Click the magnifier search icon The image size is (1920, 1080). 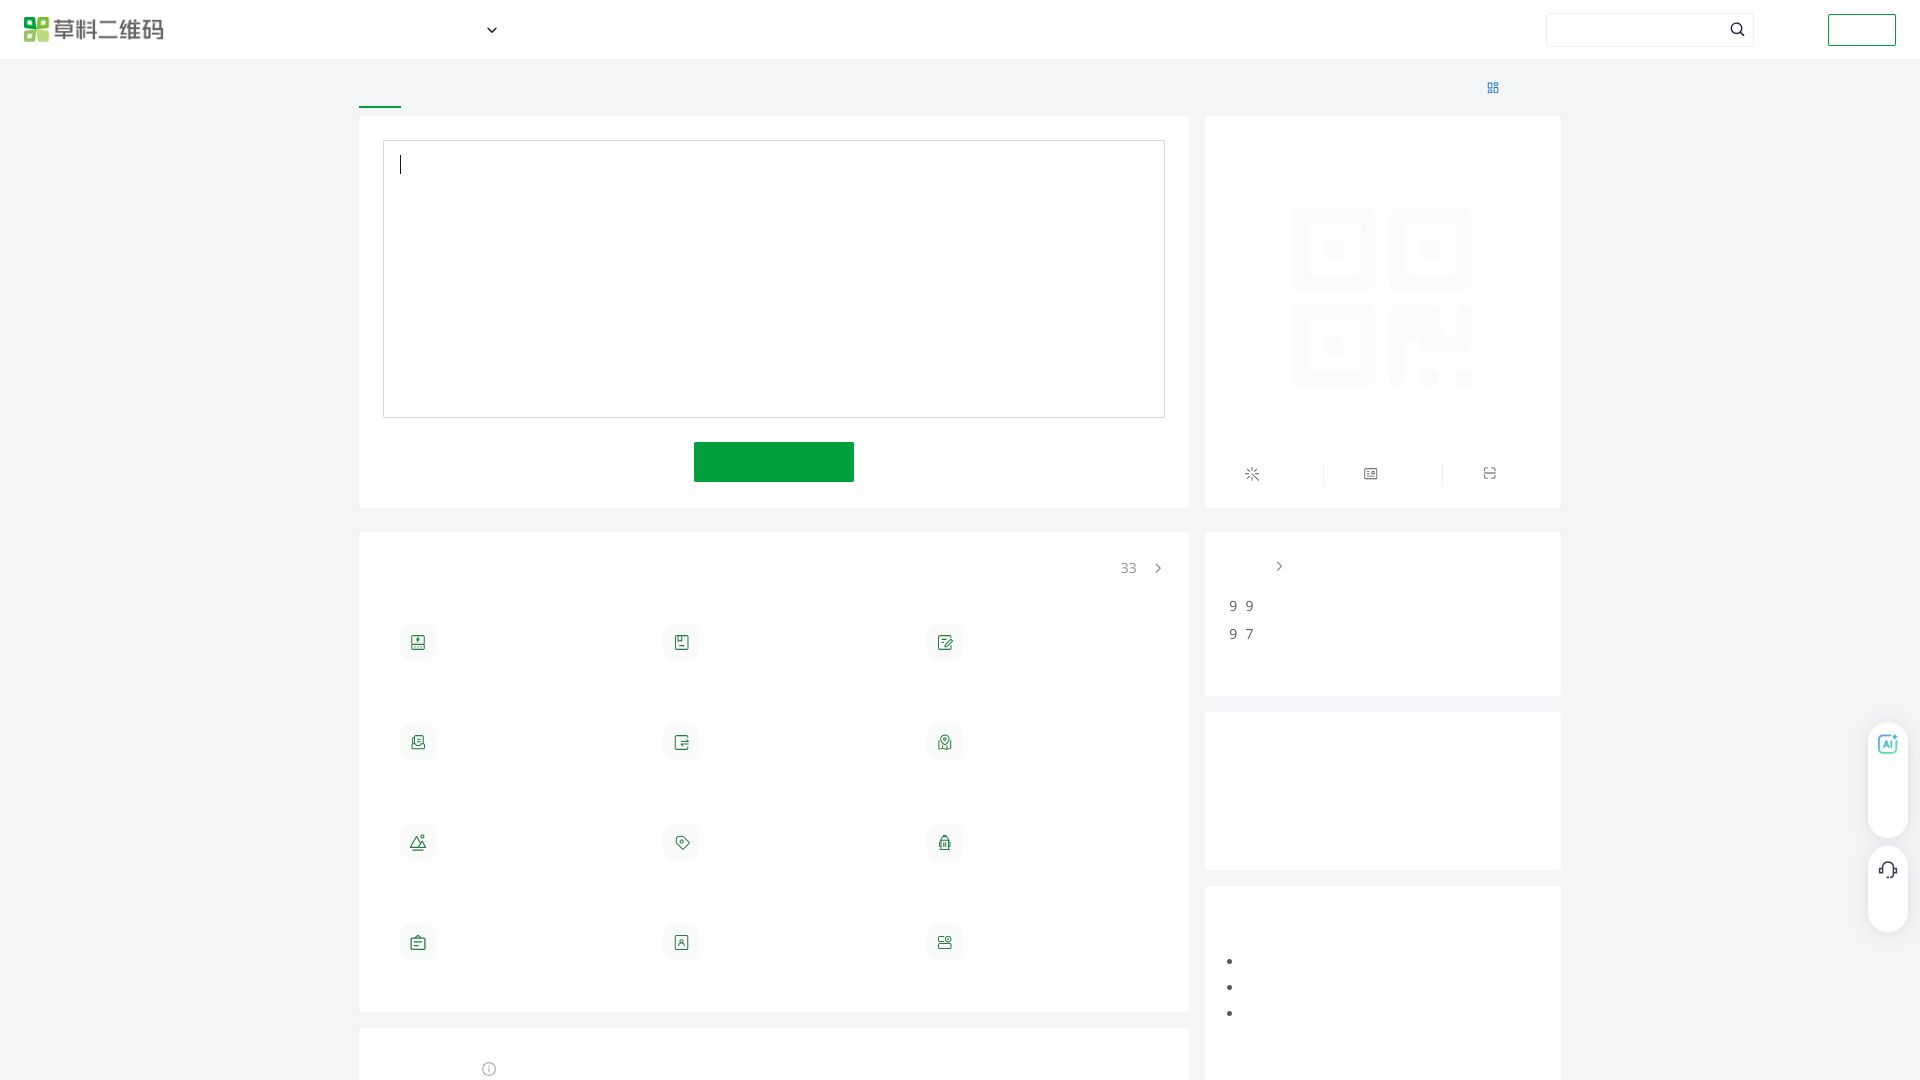pos(1737,30)
